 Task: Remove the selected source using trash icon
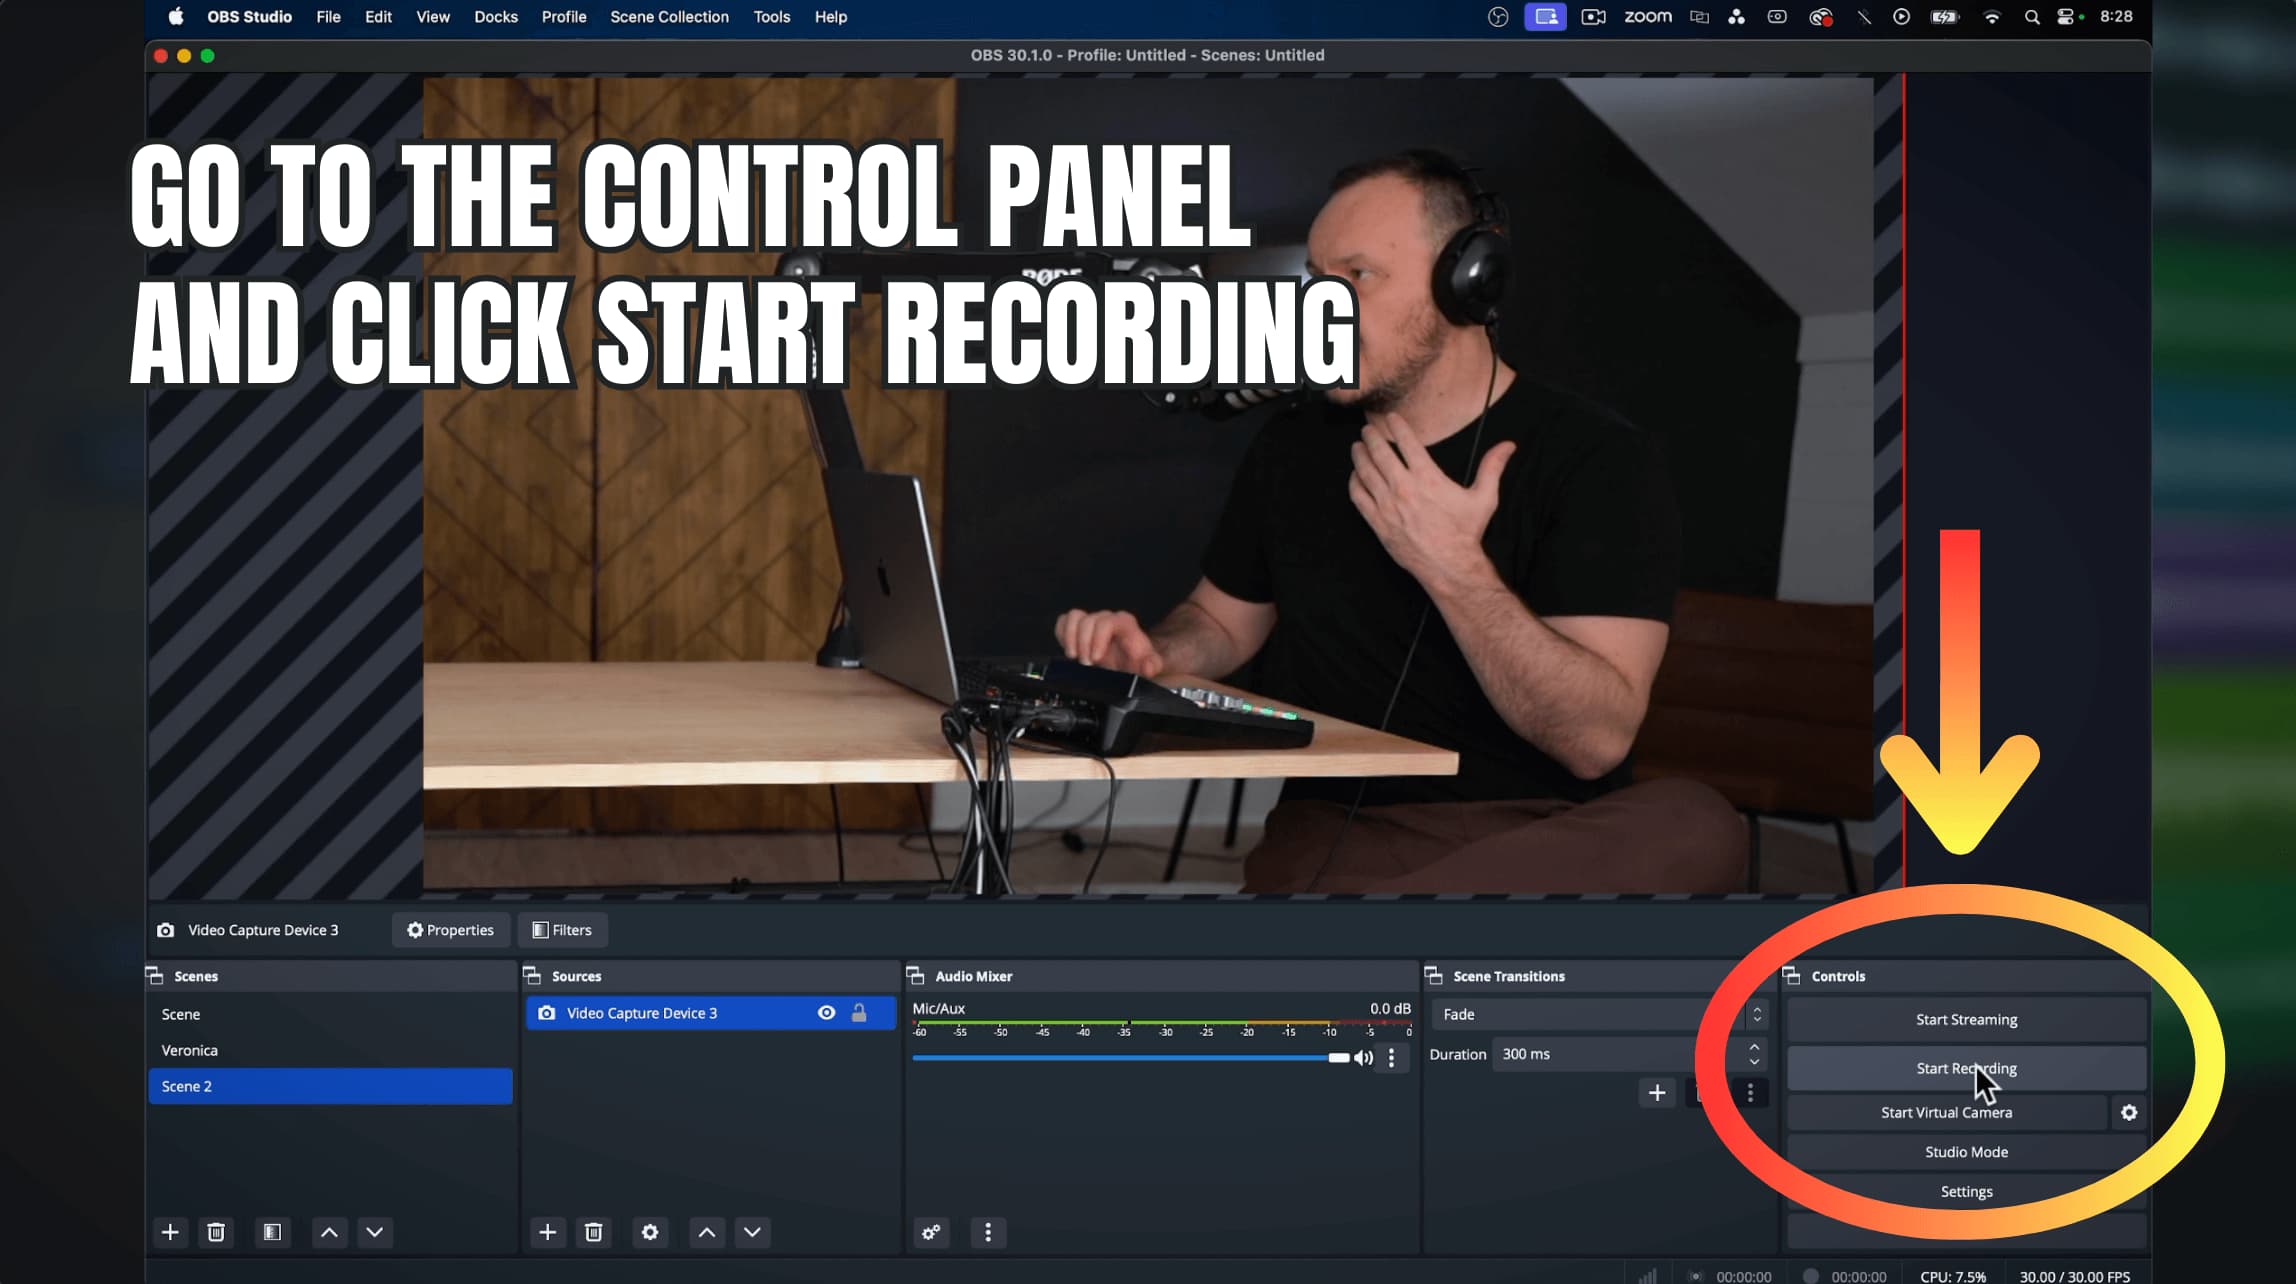coord(593,1232)
